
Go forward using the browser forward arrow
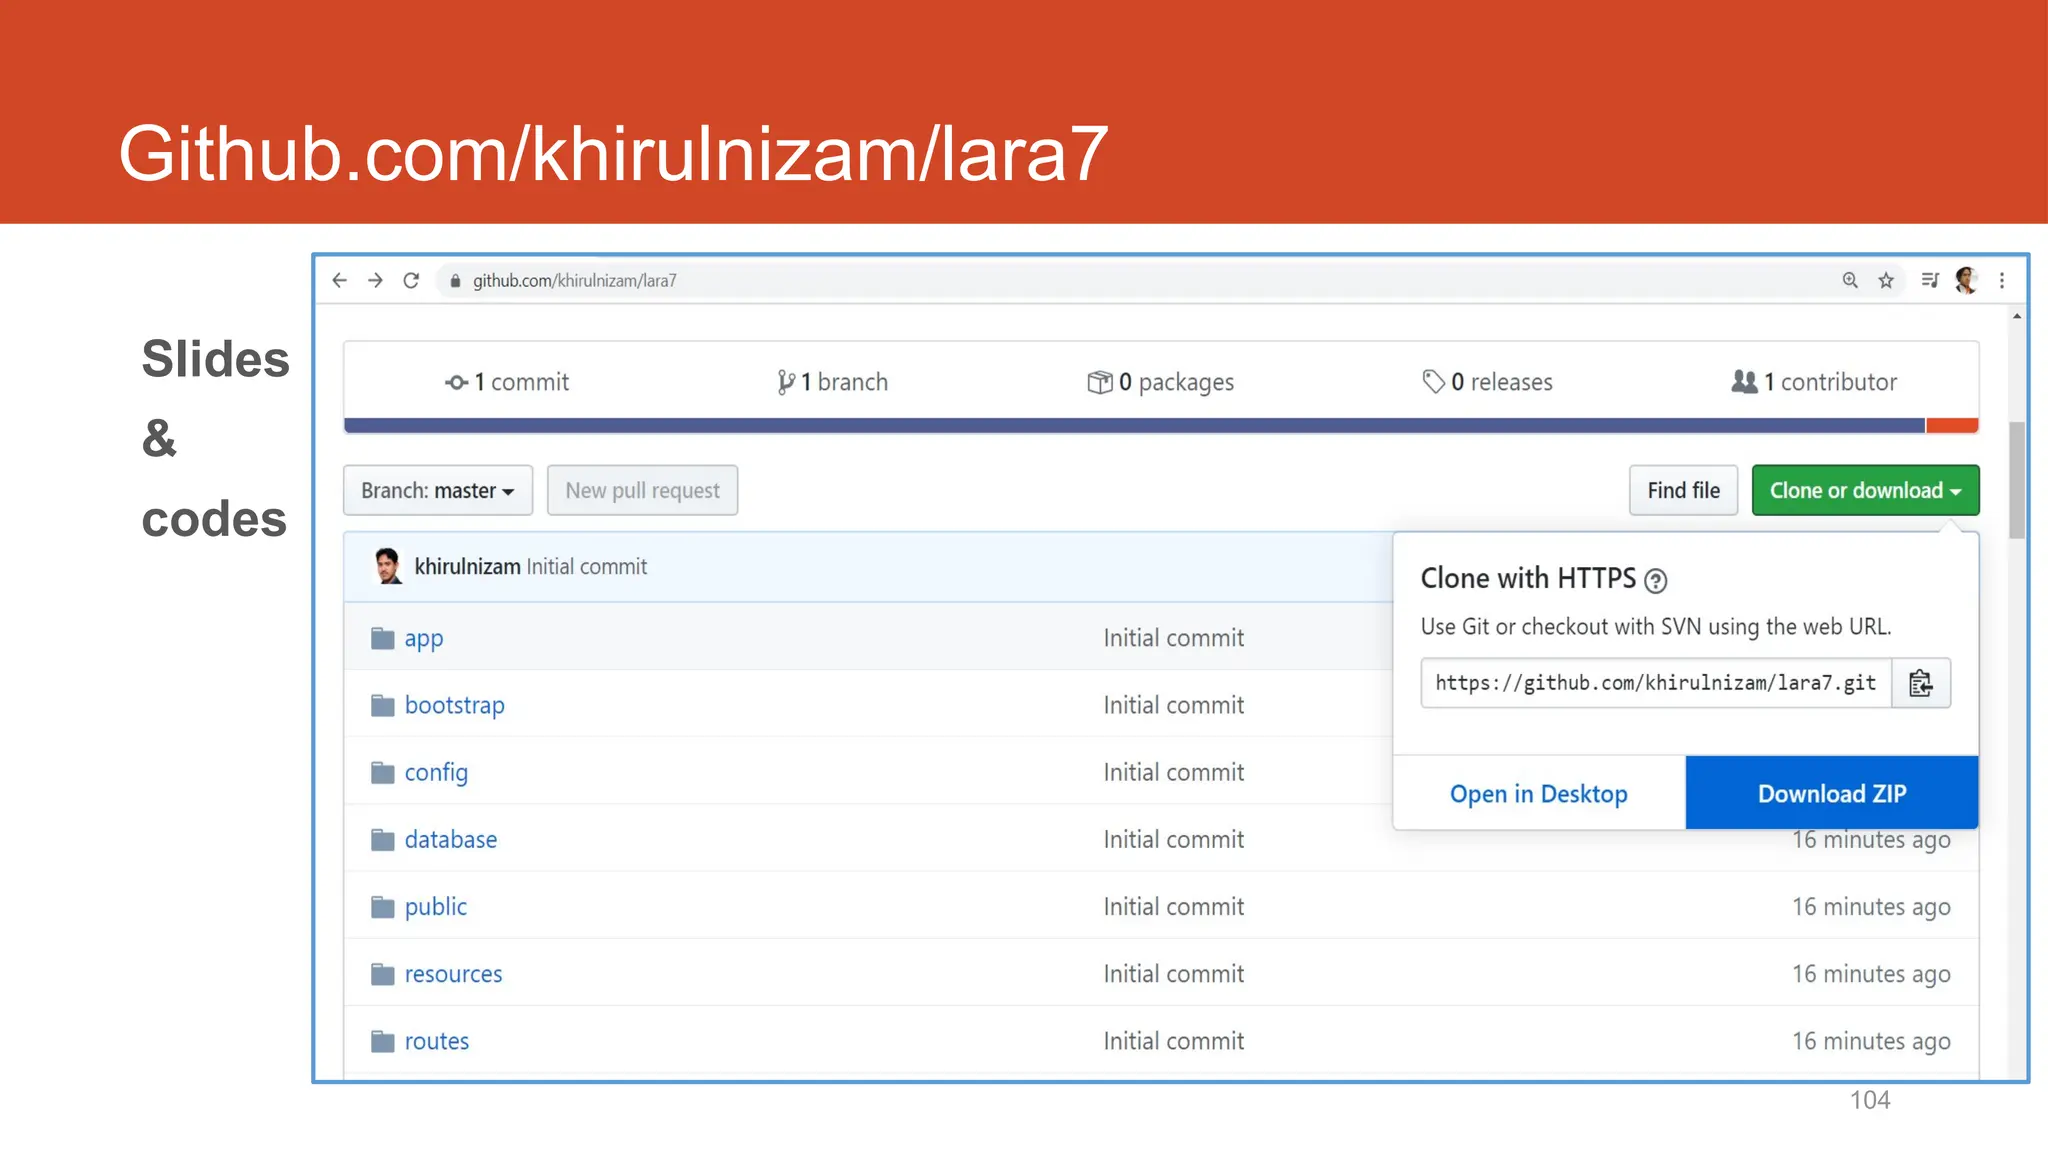[x=376, y=281]
